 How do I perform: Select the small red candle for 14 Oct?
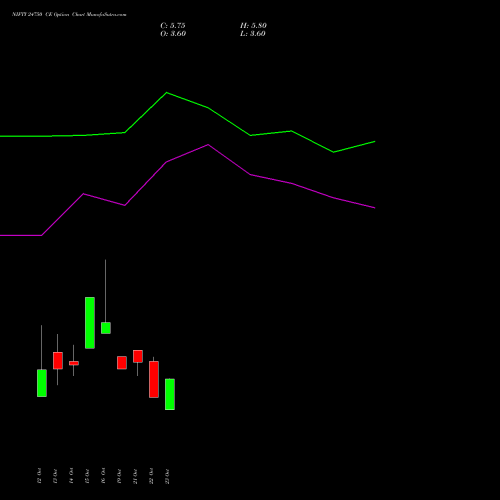(x=74, y=363)
